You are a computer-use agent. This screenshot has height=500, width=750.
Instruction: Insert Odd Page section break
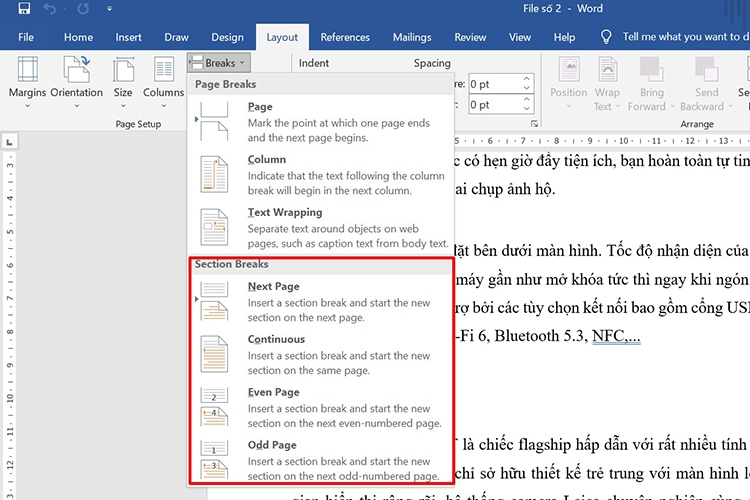pyautogui.click(x=320, y=460)
